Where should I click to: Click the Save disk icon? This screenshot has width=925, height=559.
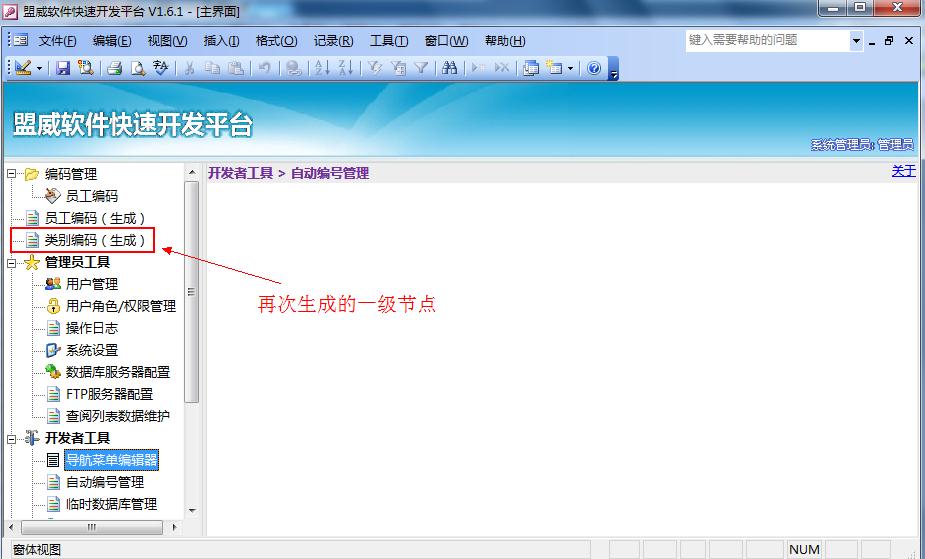[x=63, y=68]
